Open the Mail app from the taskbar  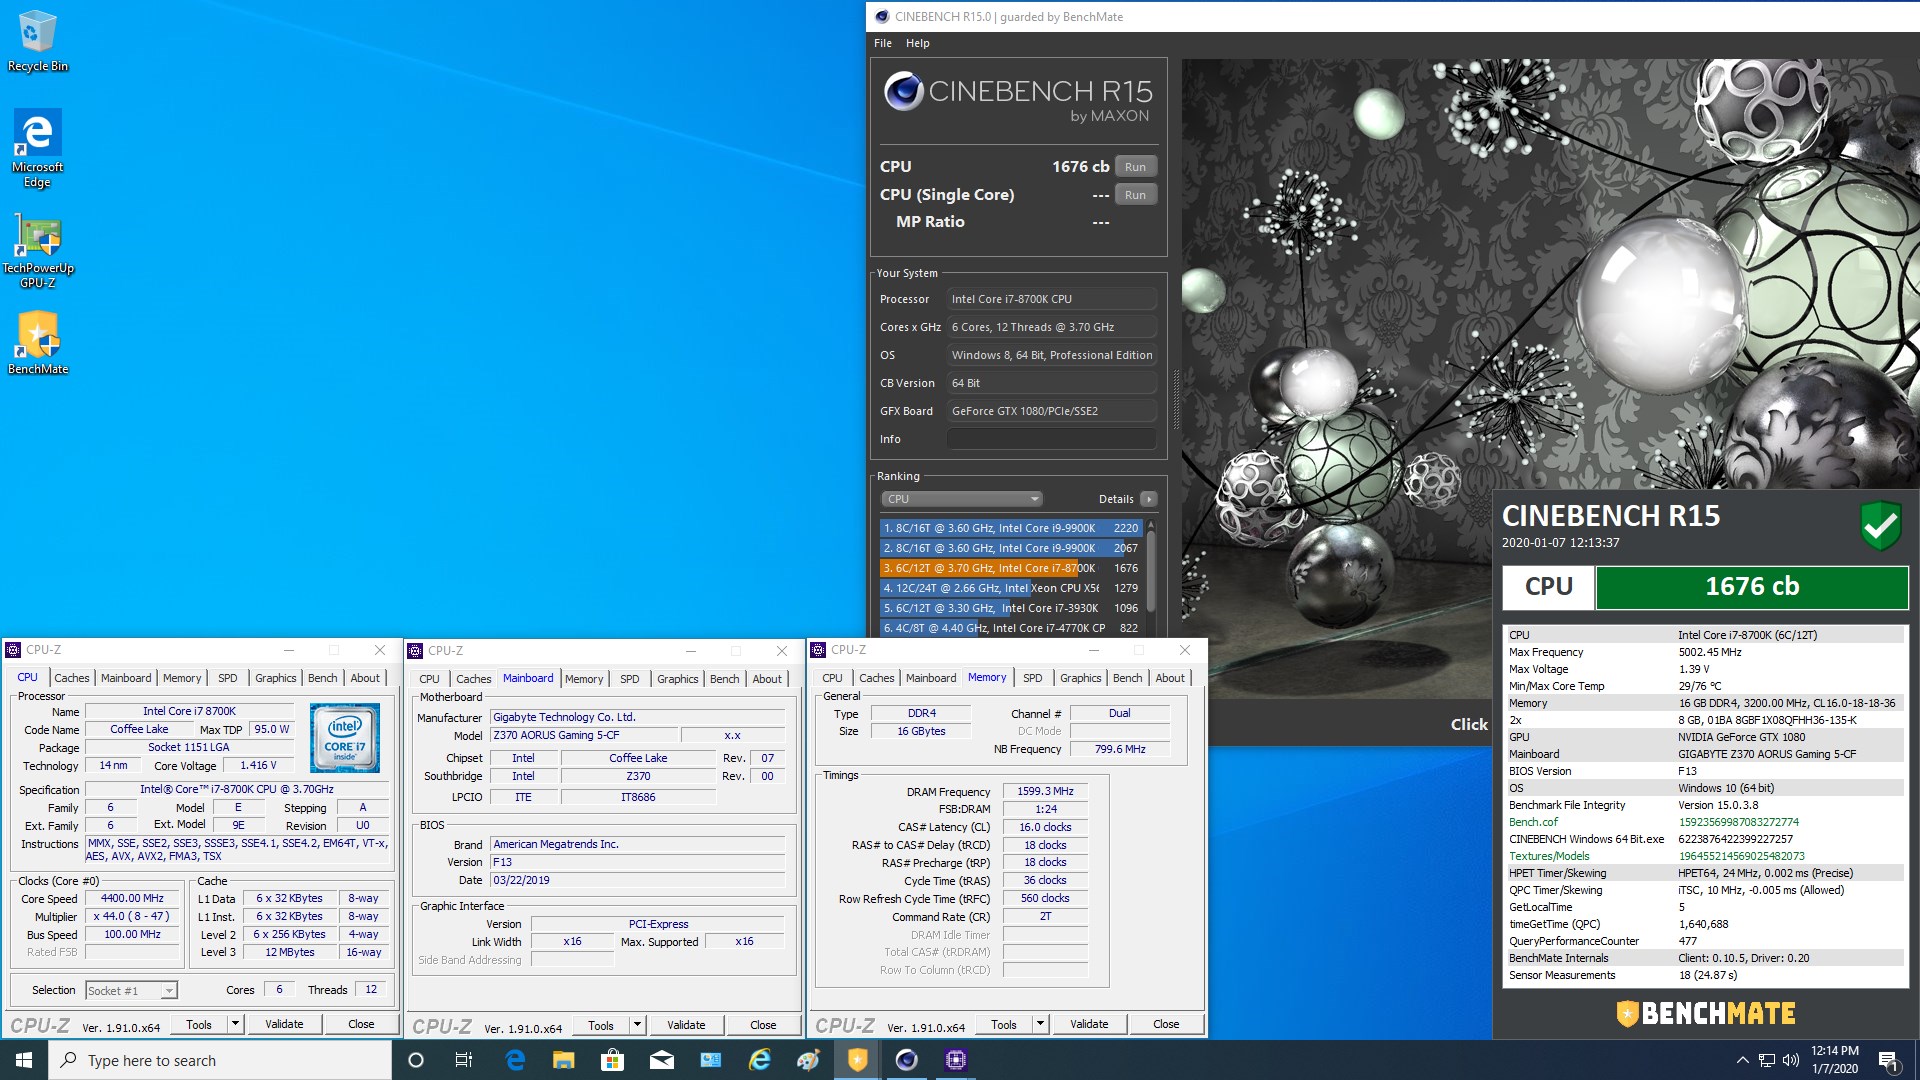click(x=661, y=1060)
